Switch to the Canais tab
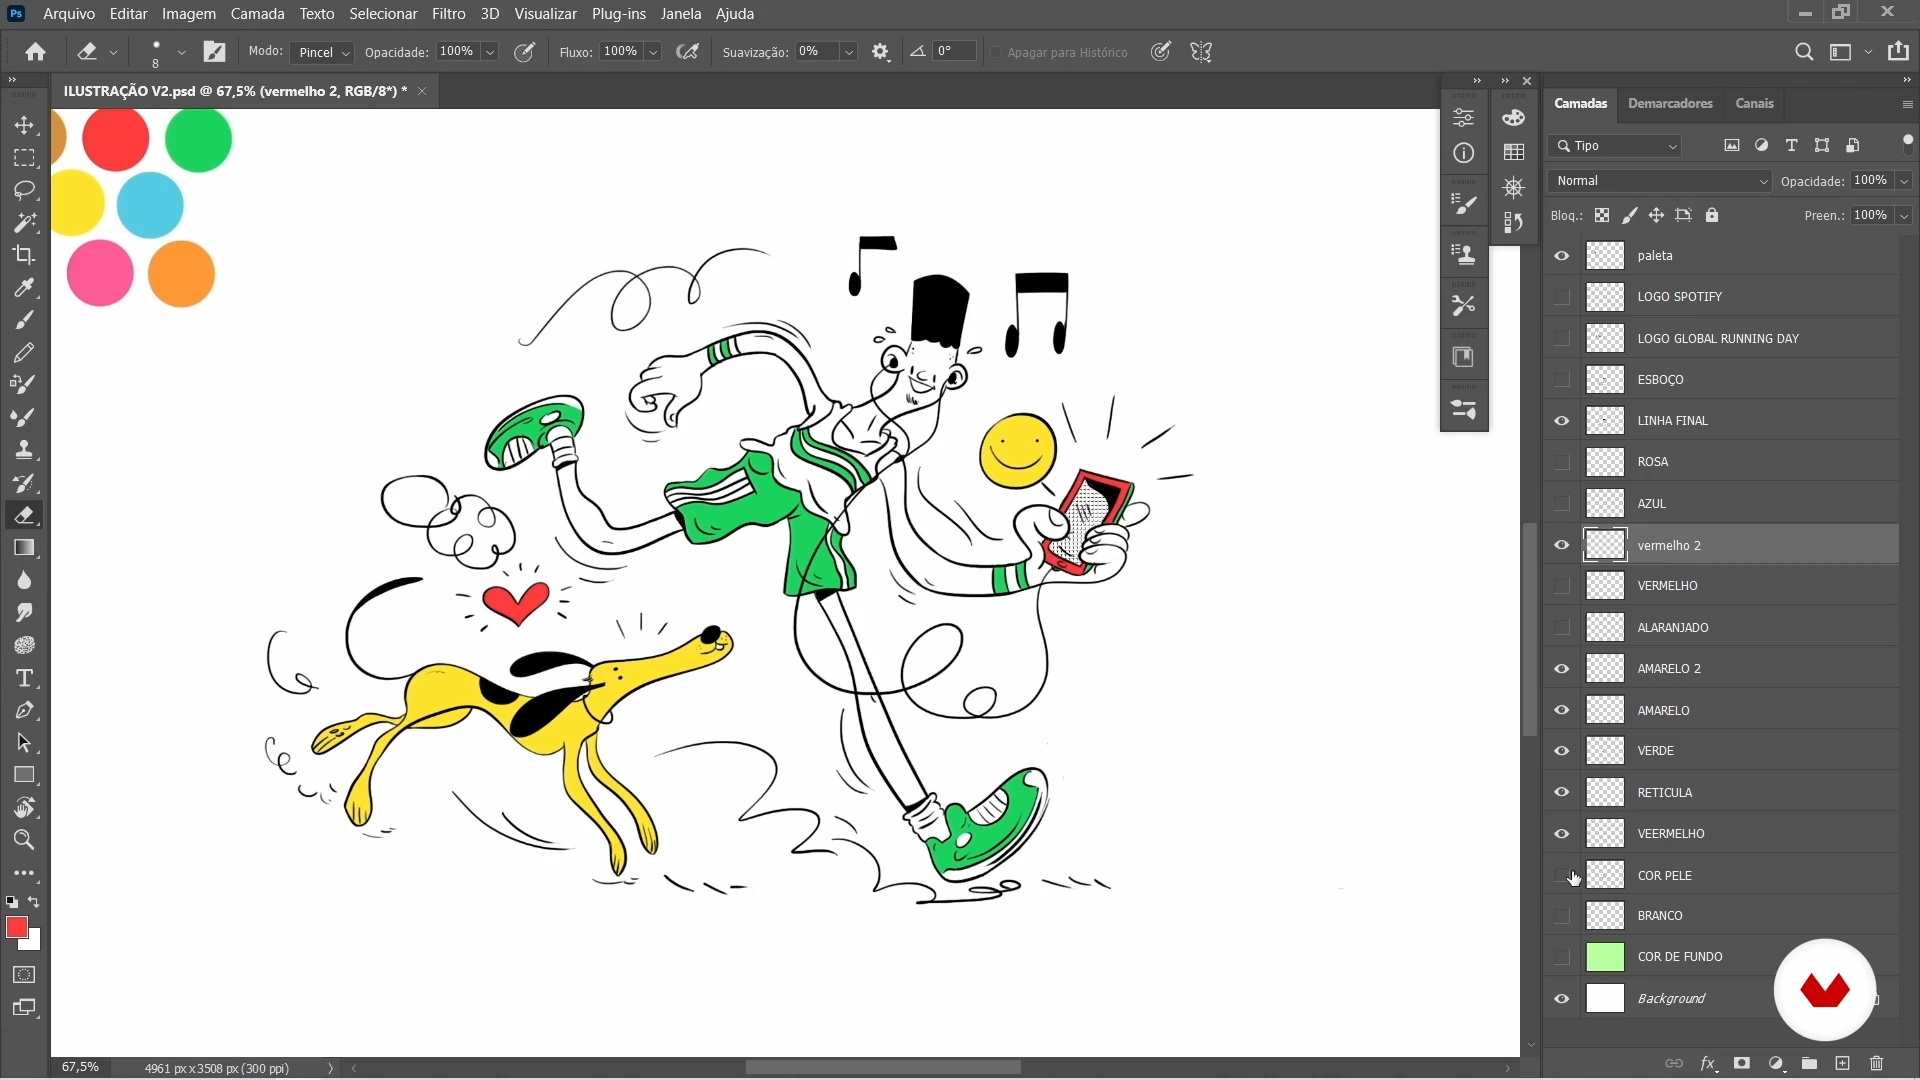Screen dimensions: 1920x1080 1754,103
